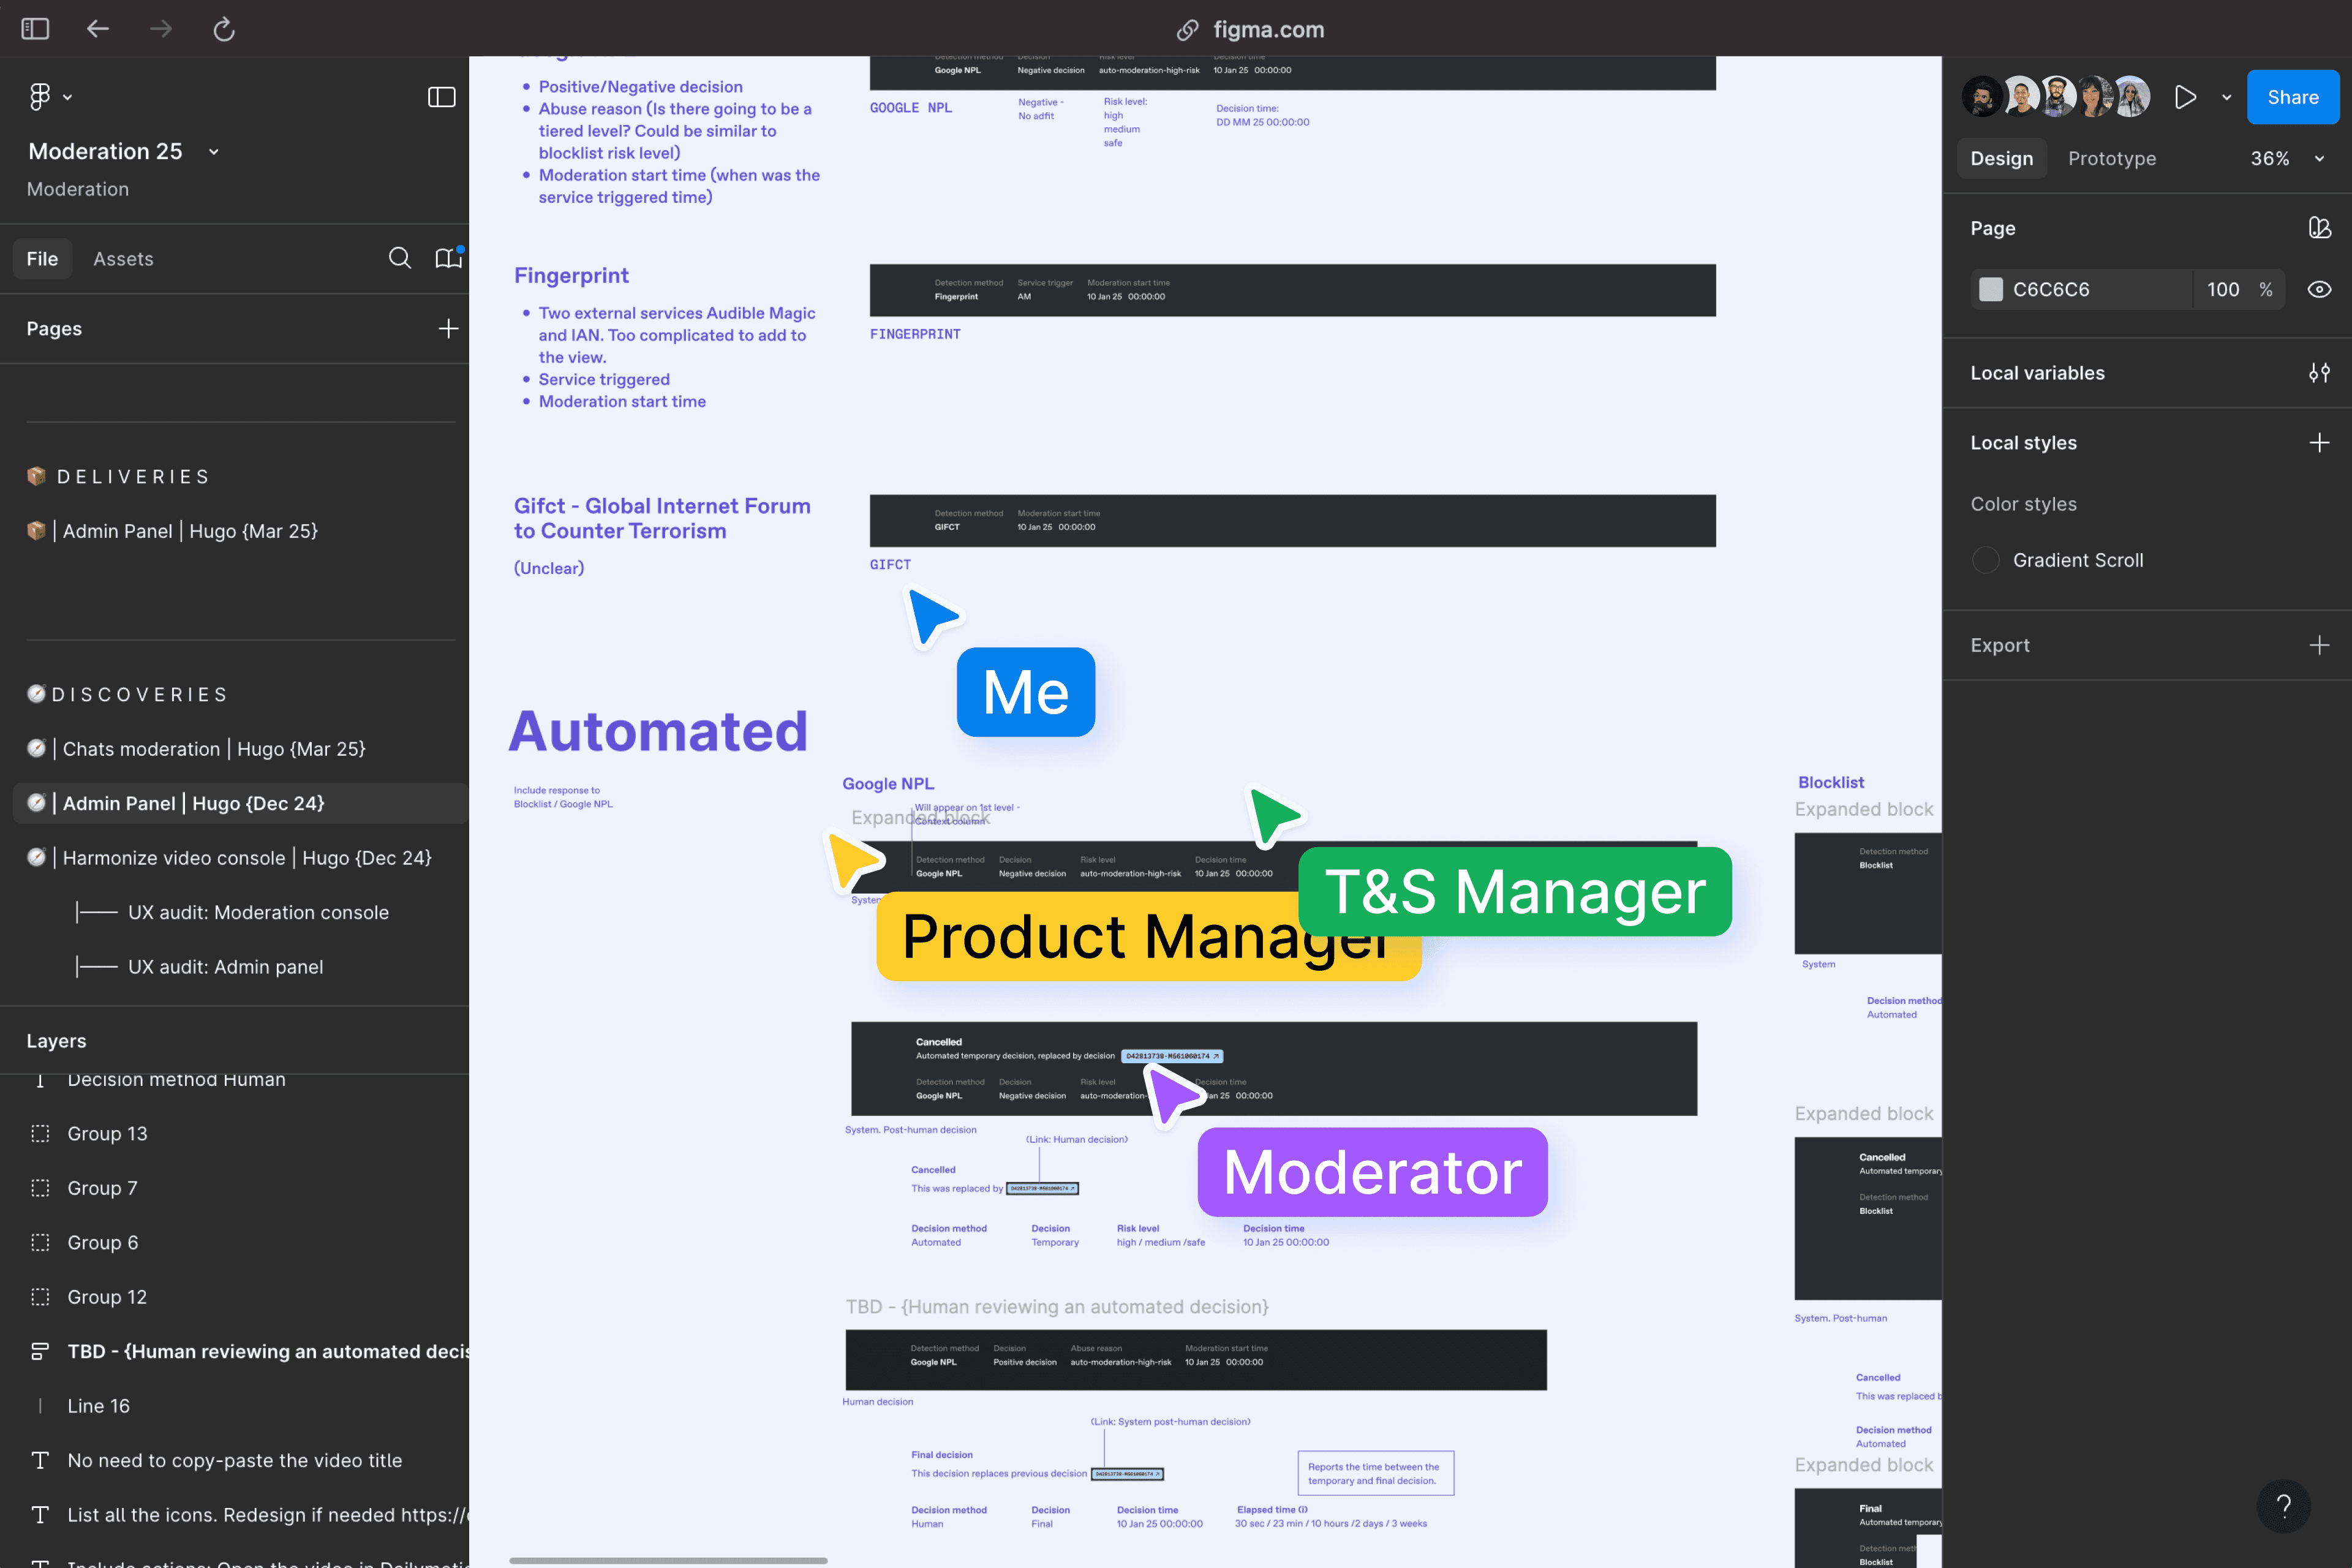This screenshot has width=2352, height=1568.
Task: Select page Admin Panel | Hugo {Dec 24}
Action: point(240,803)
